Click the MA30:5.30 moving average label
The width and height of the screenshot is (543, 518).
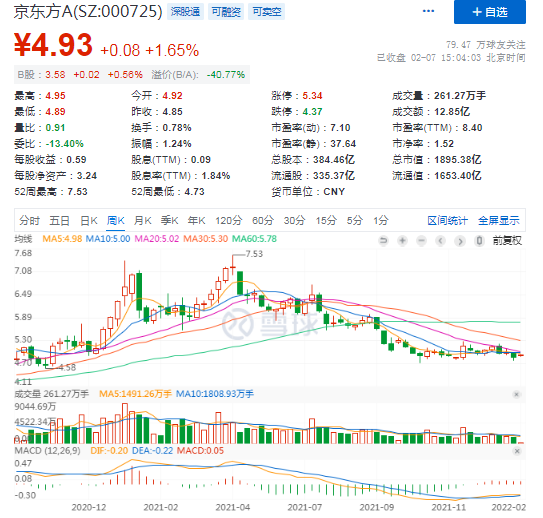[205, 239]
